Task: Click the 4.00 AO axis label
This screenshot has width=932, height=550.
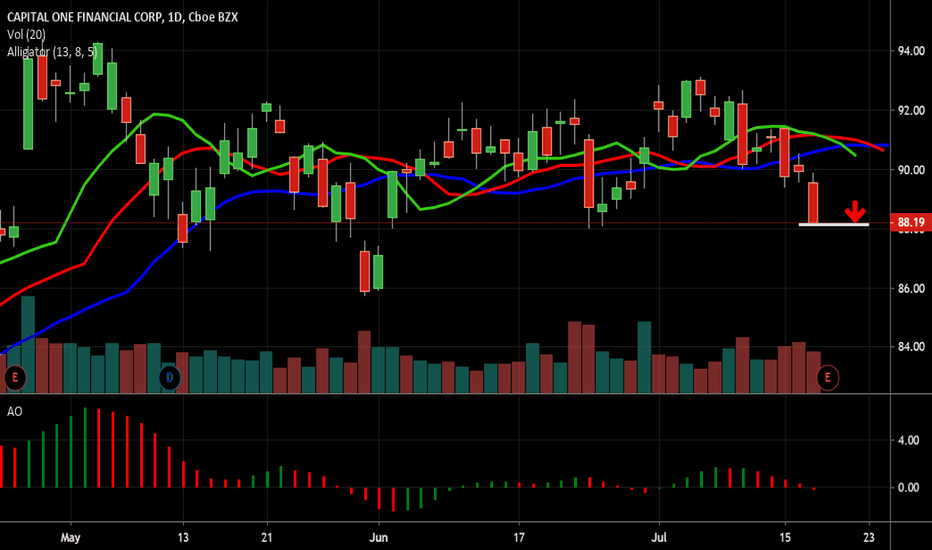Action: [x=909, y=441]
